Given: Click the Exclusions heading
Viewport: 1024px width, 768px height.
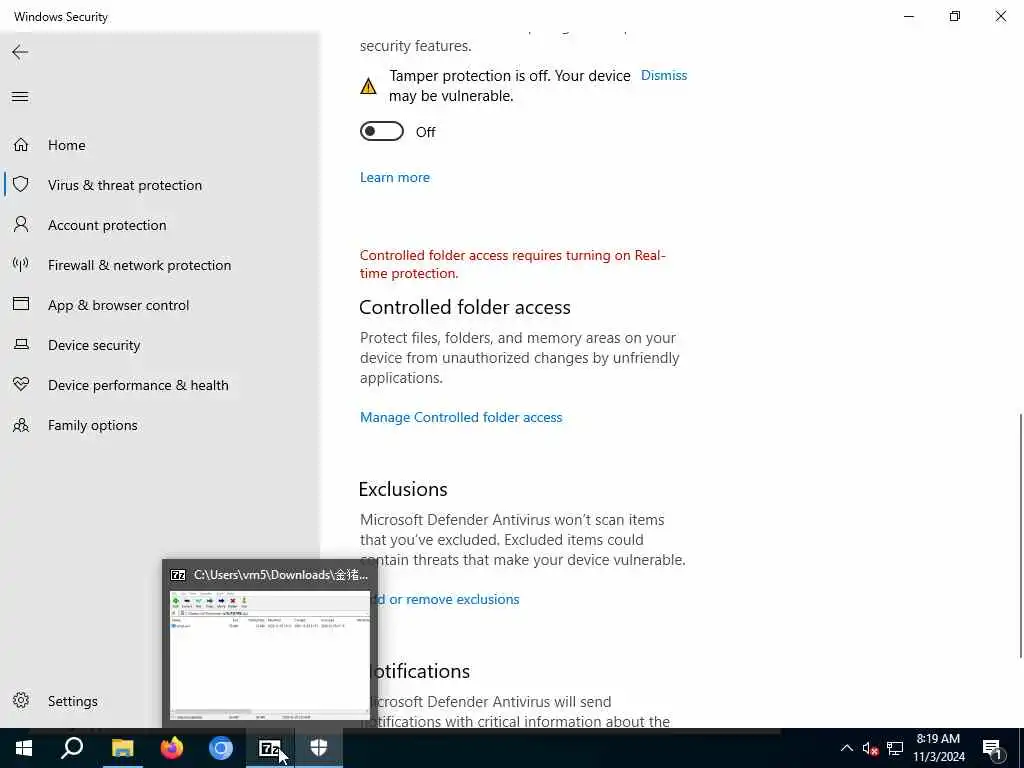Looking at the screenshot, I should 403,489.
